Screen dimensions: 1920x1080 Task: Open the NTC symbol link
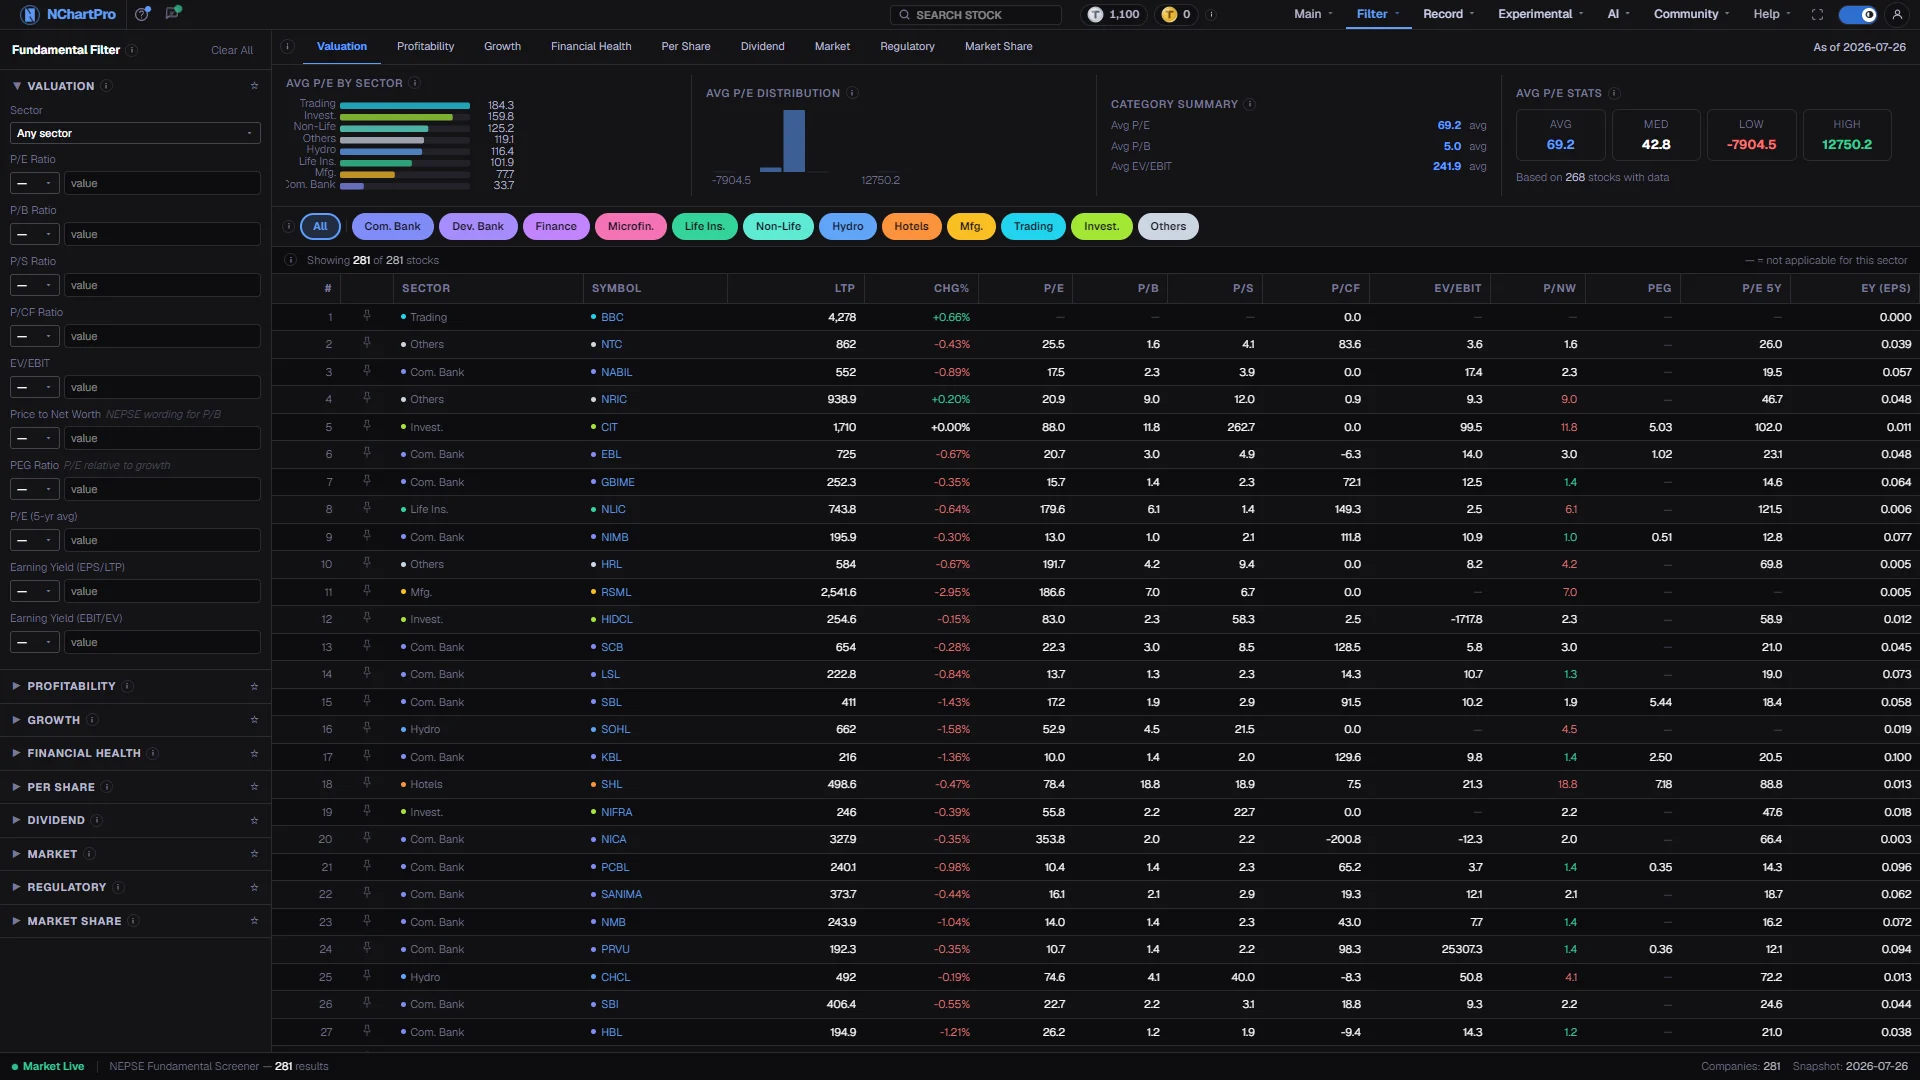pos(611,344)
